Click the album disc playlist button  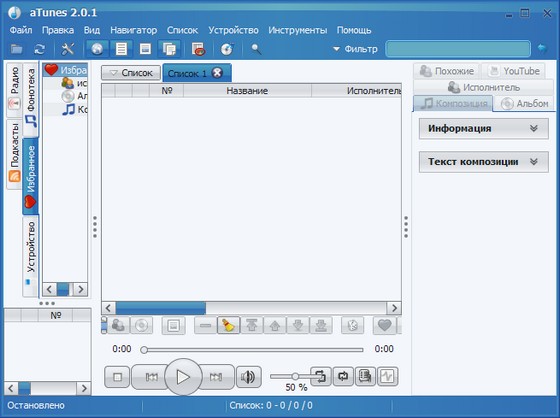[141, 325]
